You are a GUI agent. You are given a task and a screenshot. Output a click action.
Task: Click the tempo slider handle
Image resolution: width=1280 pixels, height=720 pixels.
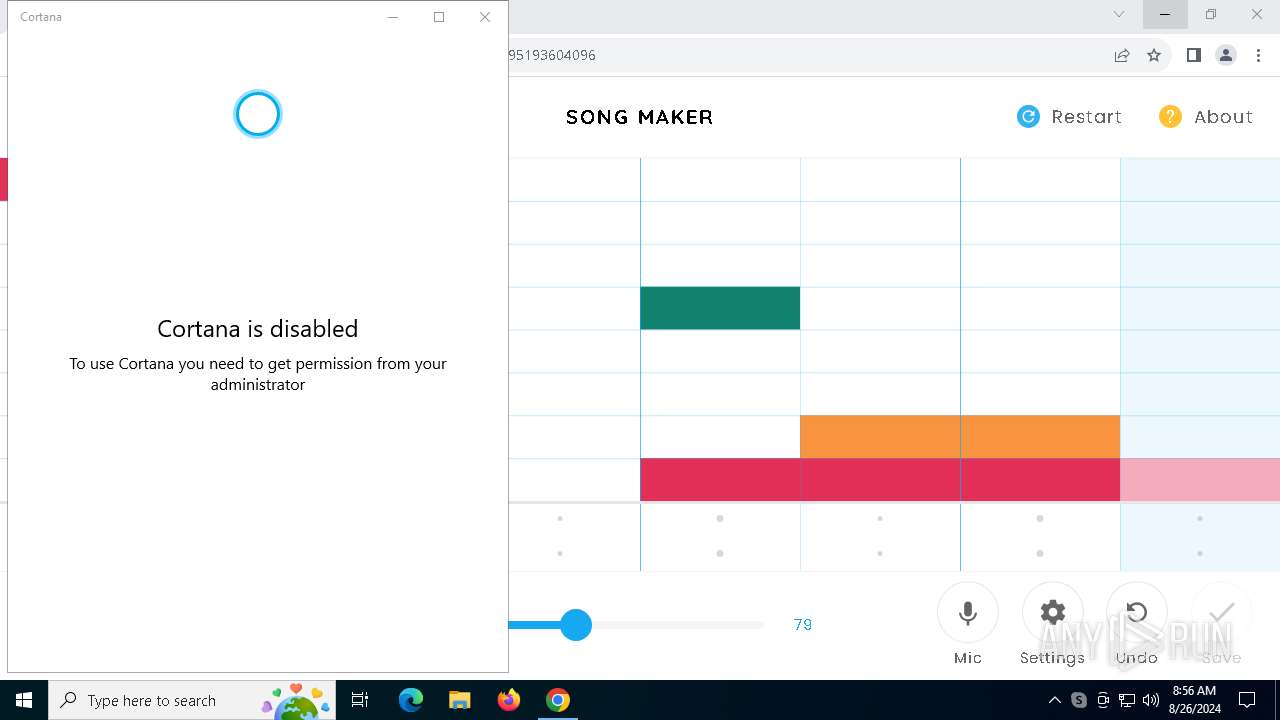[x=576, y=625]
